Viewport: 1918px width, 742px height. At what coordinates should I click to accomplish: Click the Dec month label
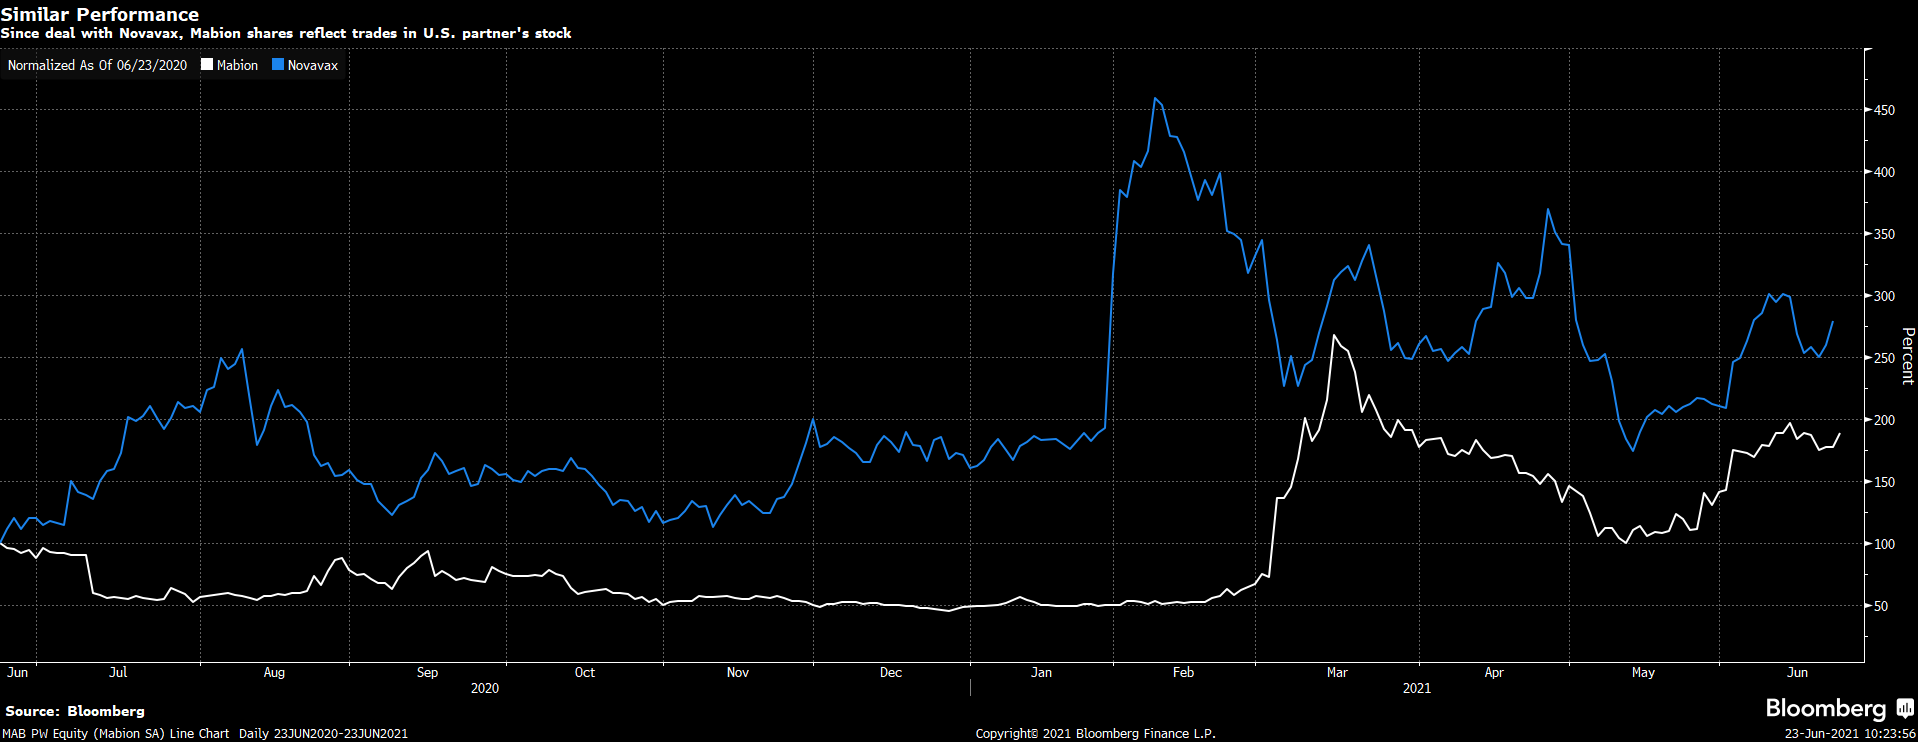click(x=891, y=672)
